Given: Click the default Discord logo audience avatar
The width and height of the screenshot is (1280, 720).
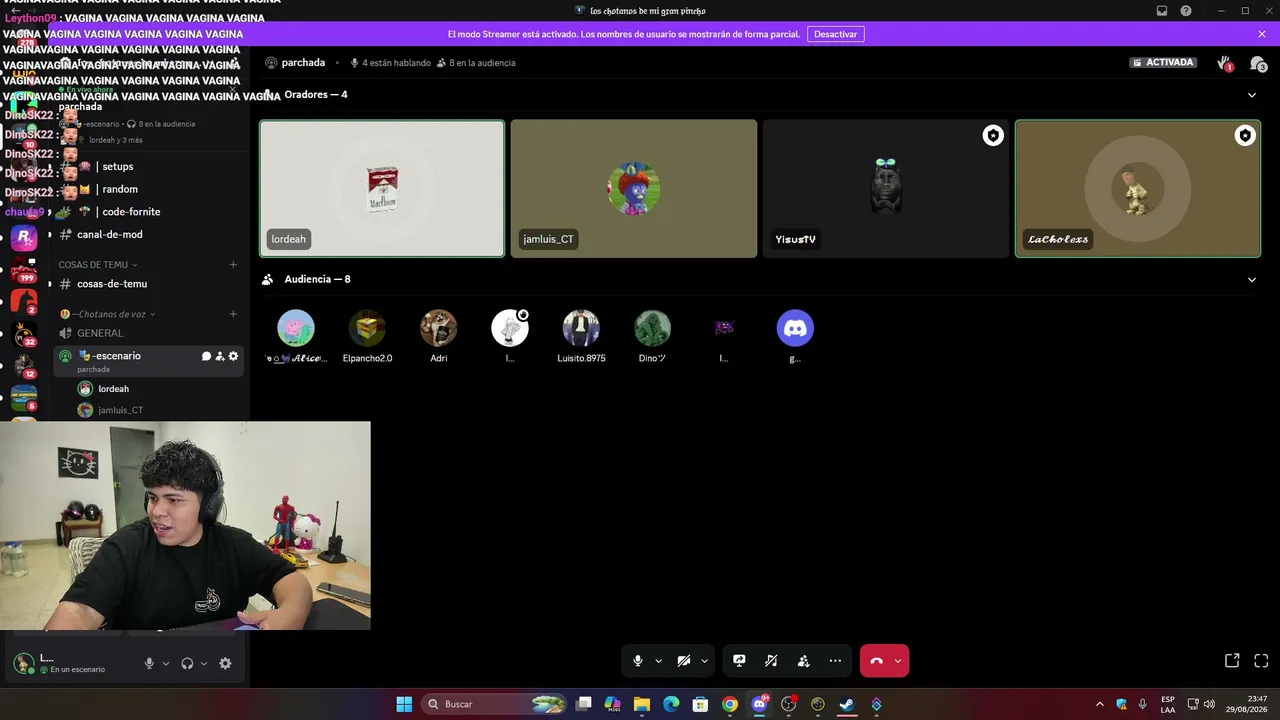Looking at the screenshot, I should pos(795,328).
